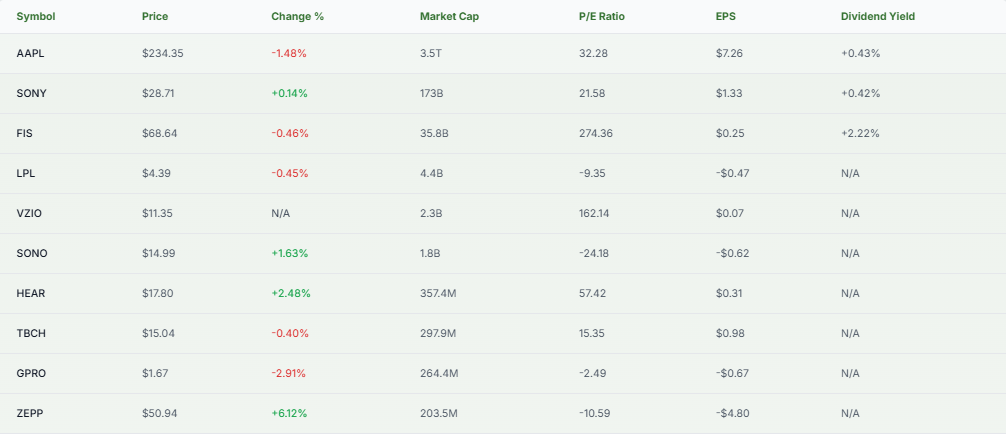Select the TBCH ticker symbol
The image size is (1006, 434).
click(32, 333)
